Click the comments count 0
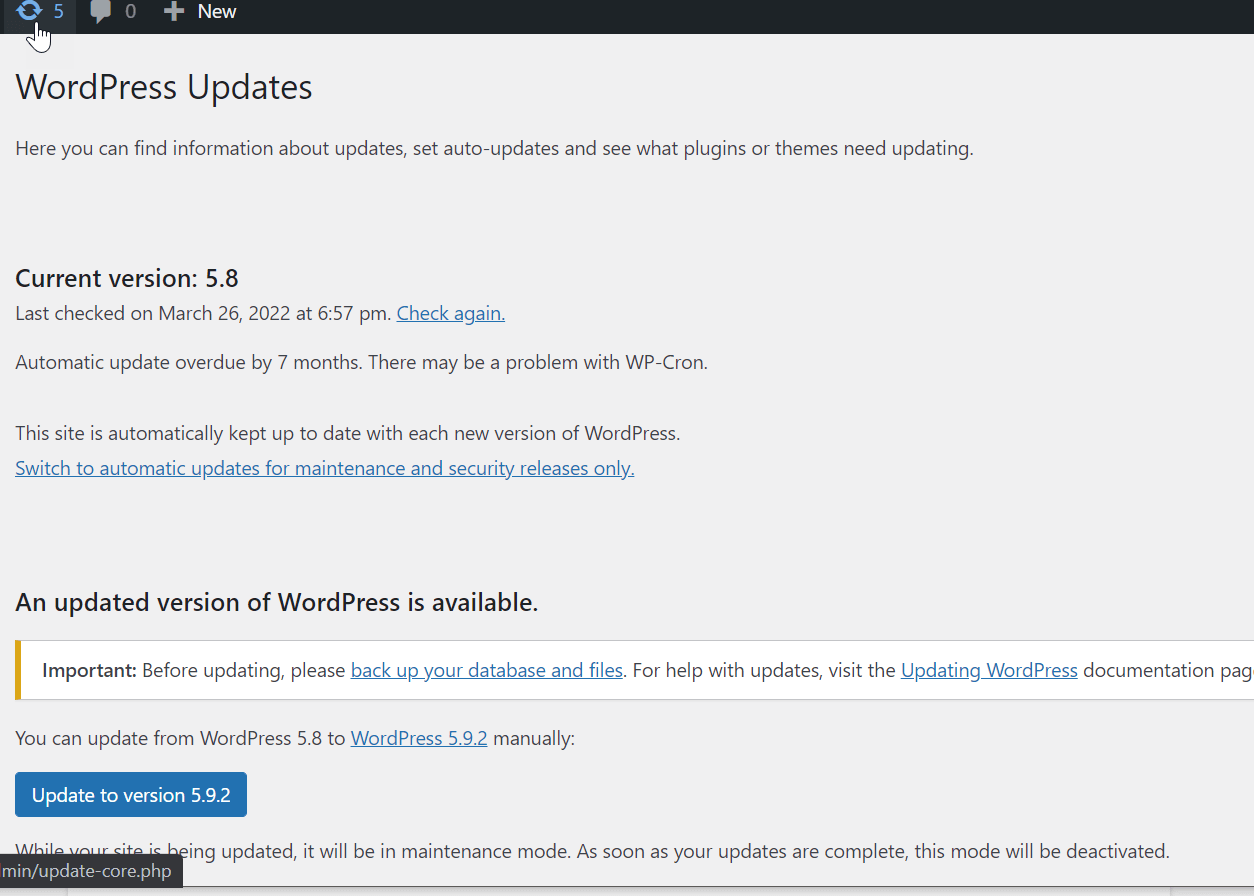This screenshot has height=896, width=1254. pyautogui.click(x=130, y=12)
